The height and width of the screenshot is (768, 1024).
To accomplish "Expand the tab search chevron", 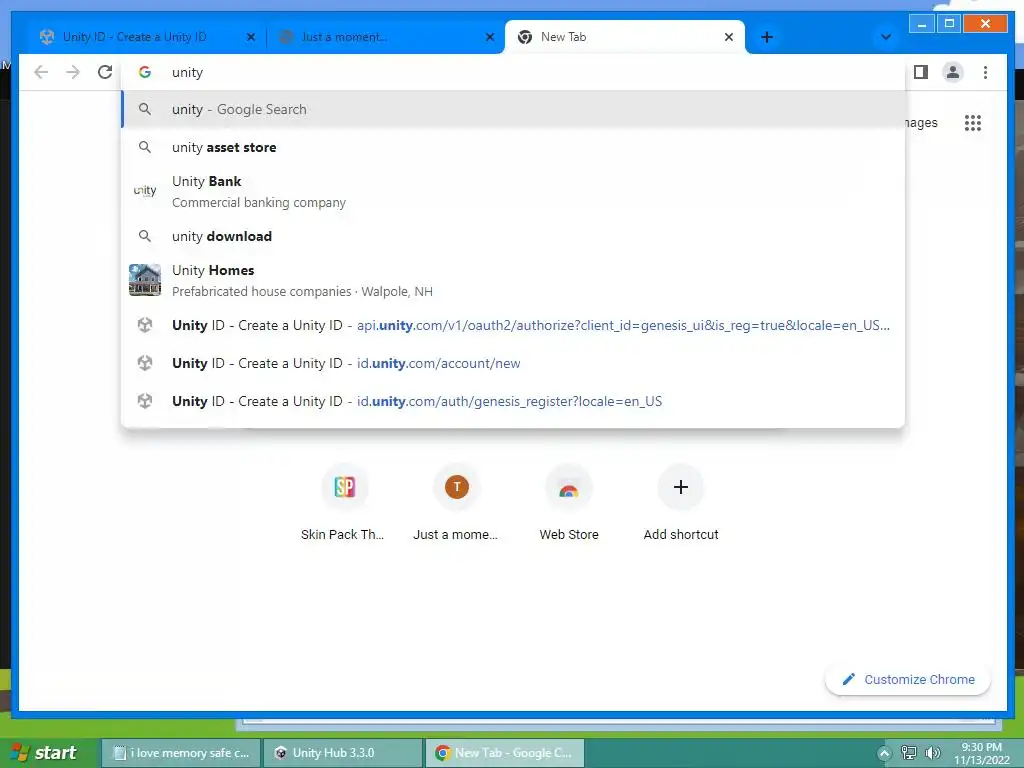I will (x=886, y=37).
